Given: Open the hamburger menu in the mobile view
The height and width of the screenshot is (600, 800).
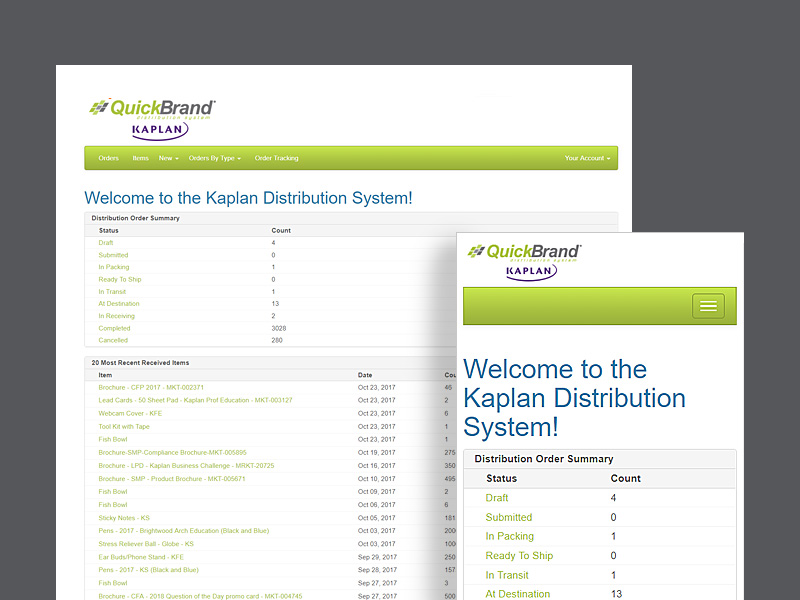Looking at the screenshot, I should click(708, 306).
